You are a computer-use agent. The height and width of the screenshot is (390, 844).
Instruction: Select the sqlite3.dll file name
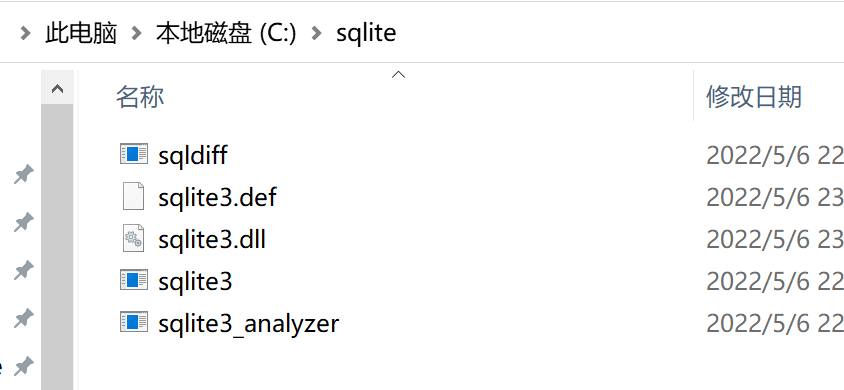212,239
